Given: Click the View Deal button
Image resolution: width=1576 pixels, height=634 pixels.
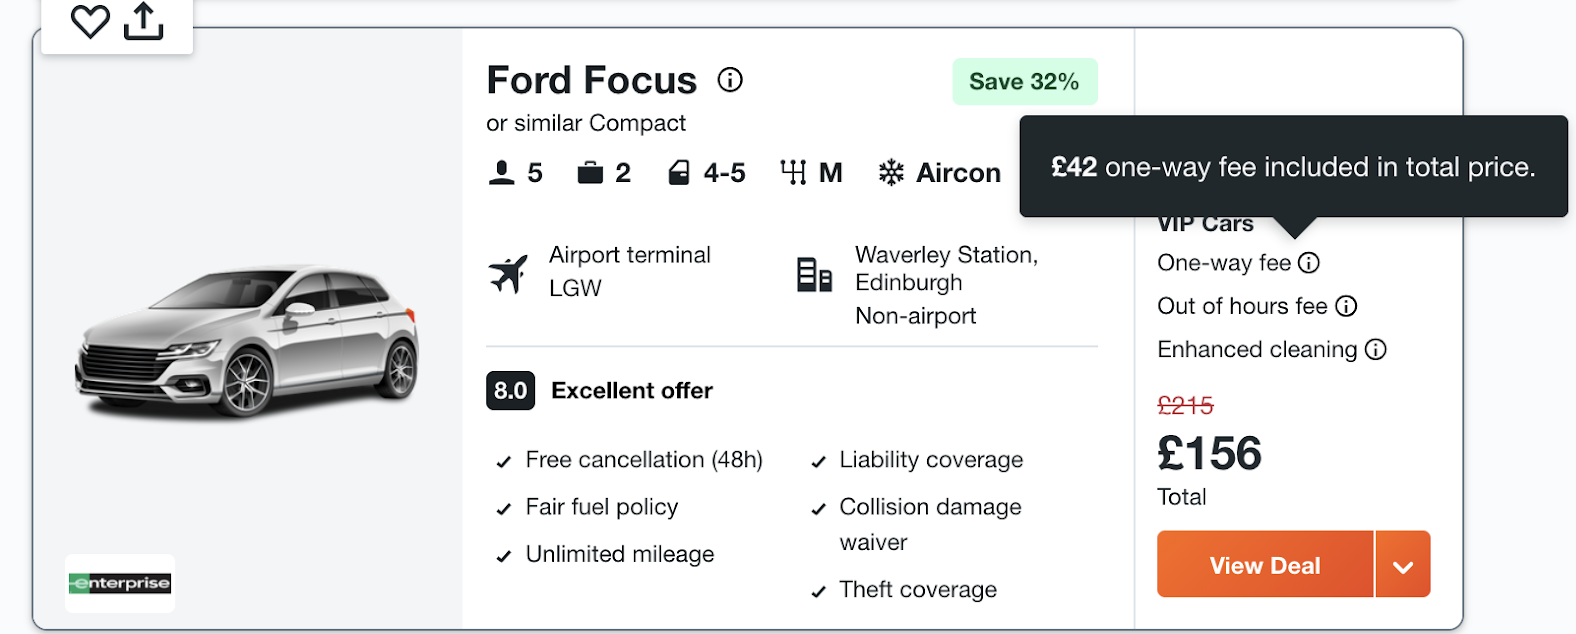Looking at the screenshot, I should coord(1265,564).
